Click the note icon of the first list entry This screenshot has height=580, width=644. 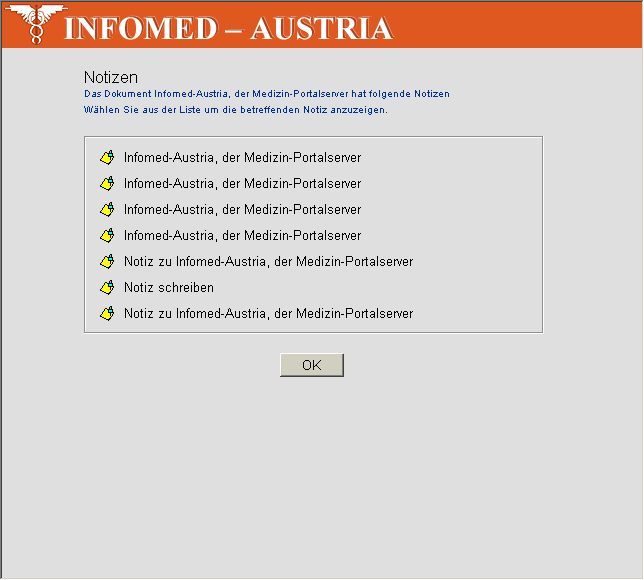(x=107, y=158)
